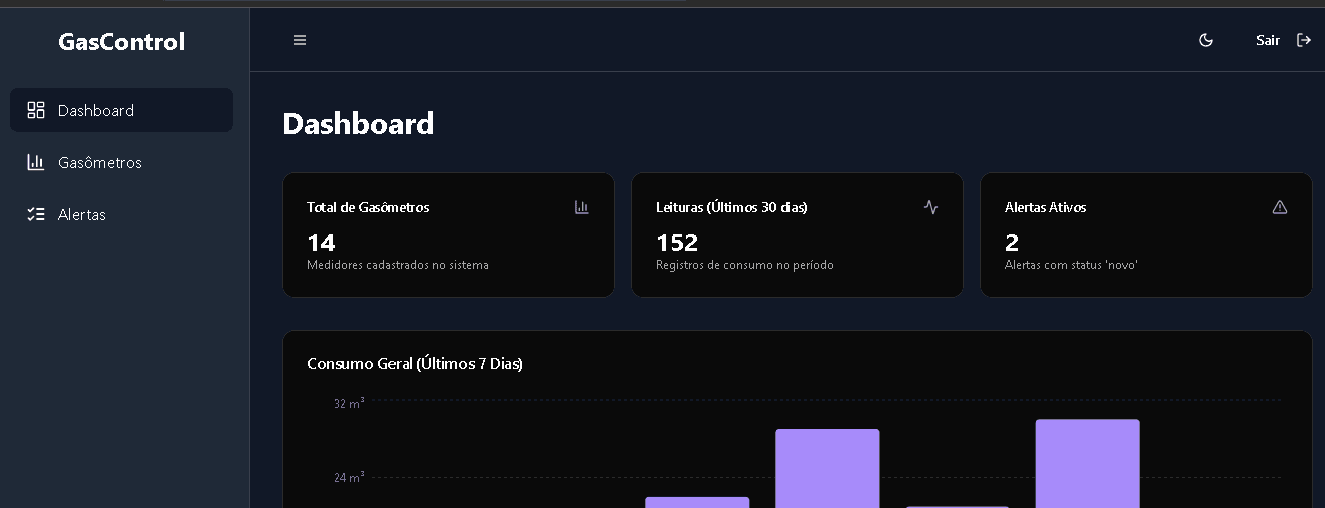Click the Gasômetros bar chart sidebar icon
This screenshot has width=1325, height=508.
(36, 162)
